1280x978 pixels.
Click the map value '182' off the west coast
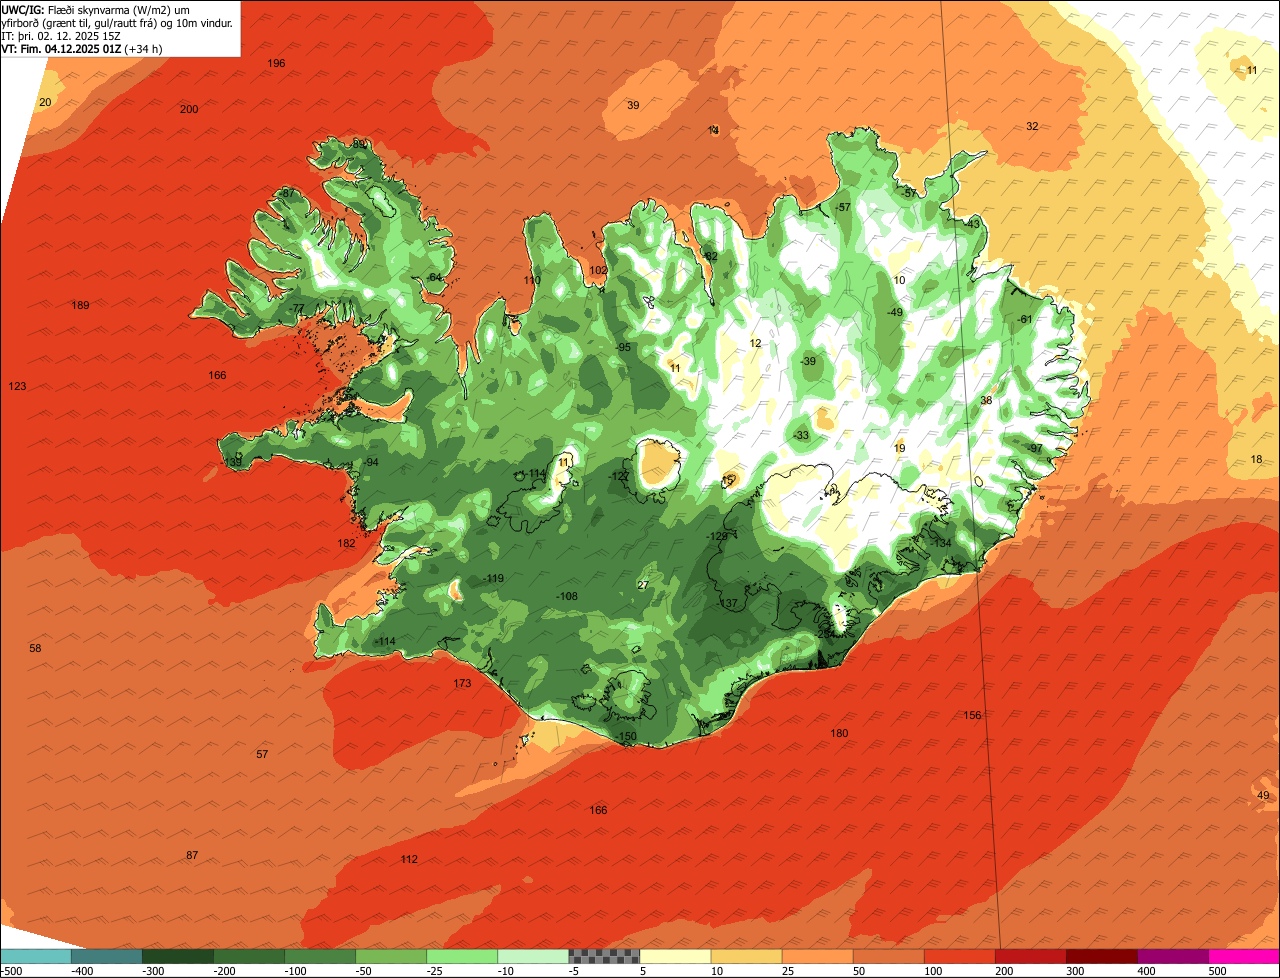click(346, 543)
